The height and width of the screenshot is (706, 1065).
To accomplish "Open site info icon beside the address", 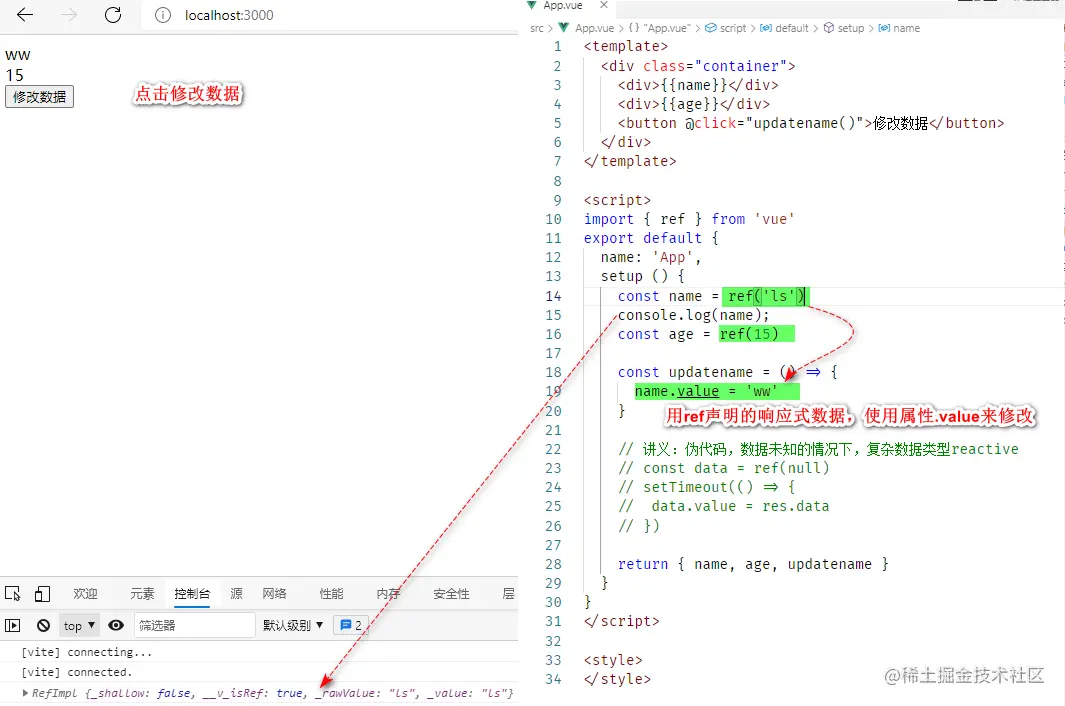I will [163, 15].
